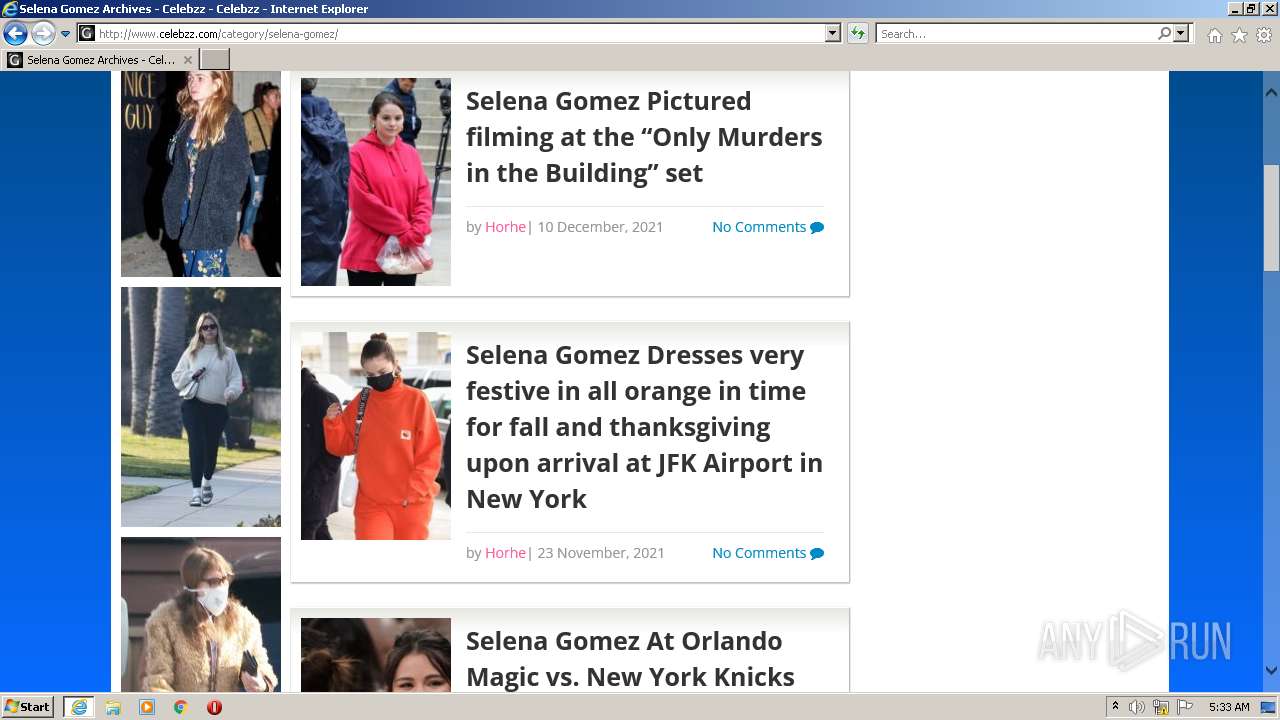Click the scrollbar up arrow
The width and height of the screenshot is (1280, 720).
click(x=1271, y=92)
